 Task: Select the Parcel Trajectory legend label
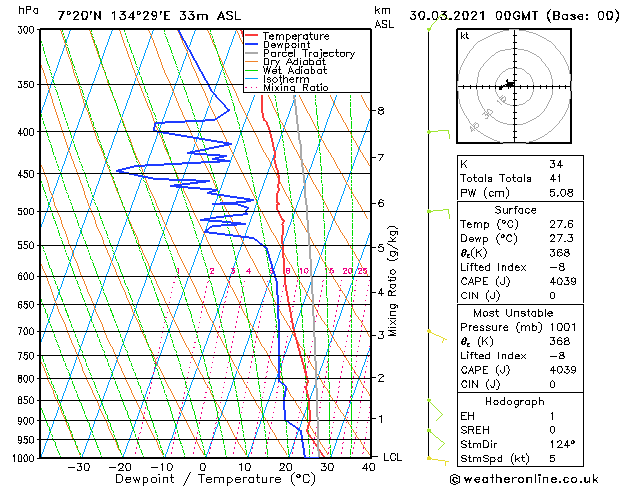(309, 53)
